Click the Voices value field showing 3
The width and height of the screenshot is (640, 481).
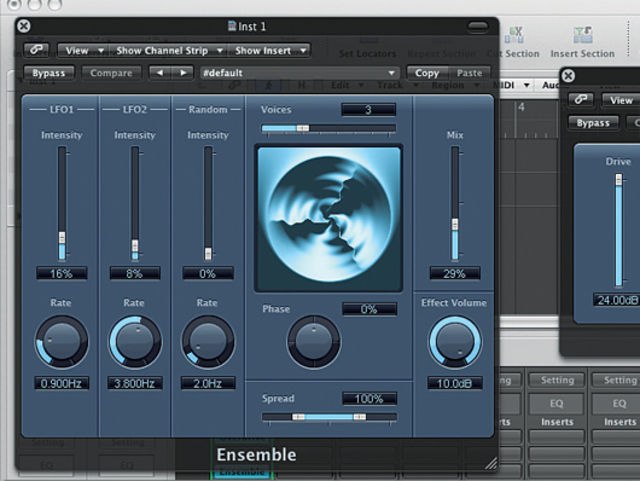click(x=369, y=110)
